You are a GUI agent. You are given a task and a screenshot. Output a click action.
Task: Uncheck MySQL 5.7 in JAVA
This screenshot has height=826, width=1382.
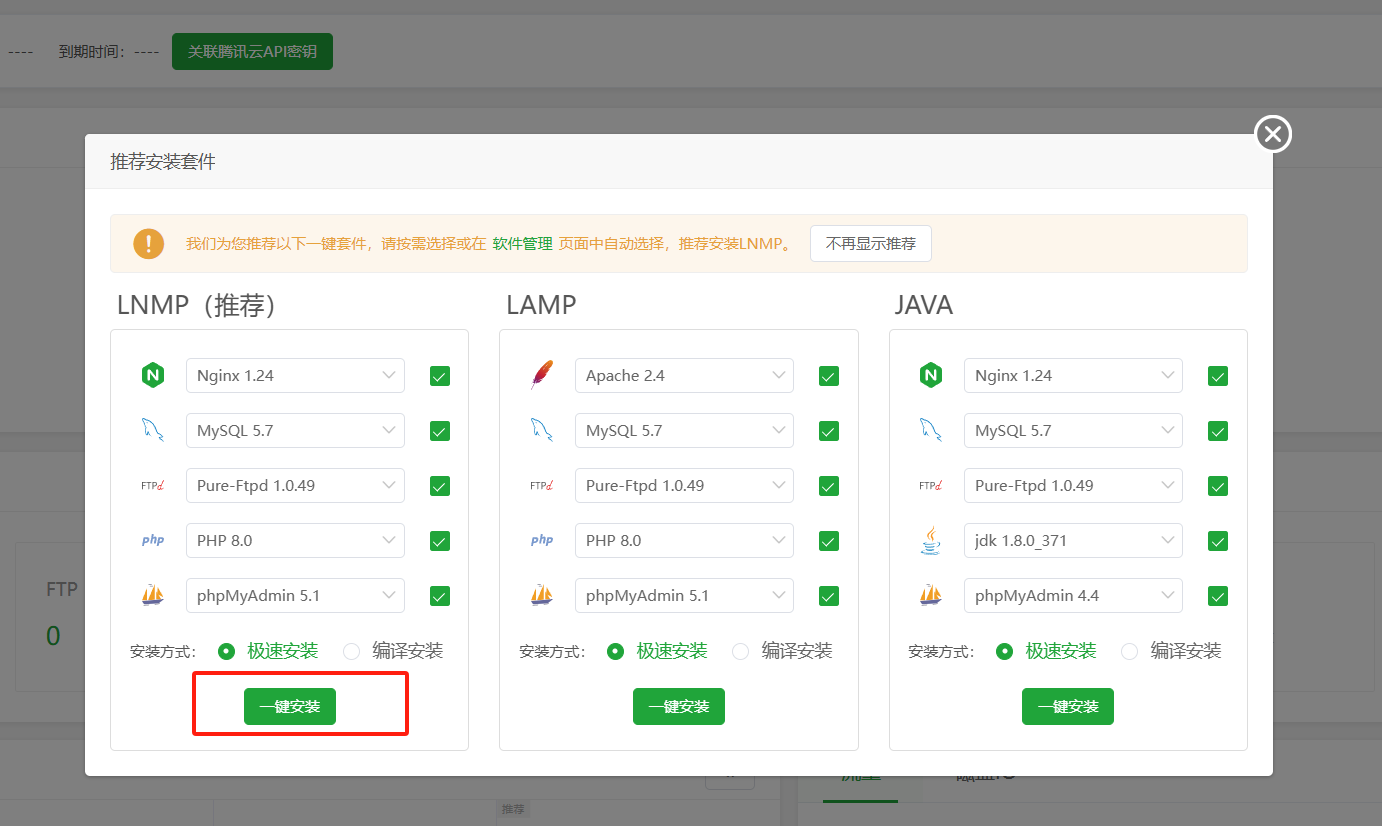[1218, 431]
